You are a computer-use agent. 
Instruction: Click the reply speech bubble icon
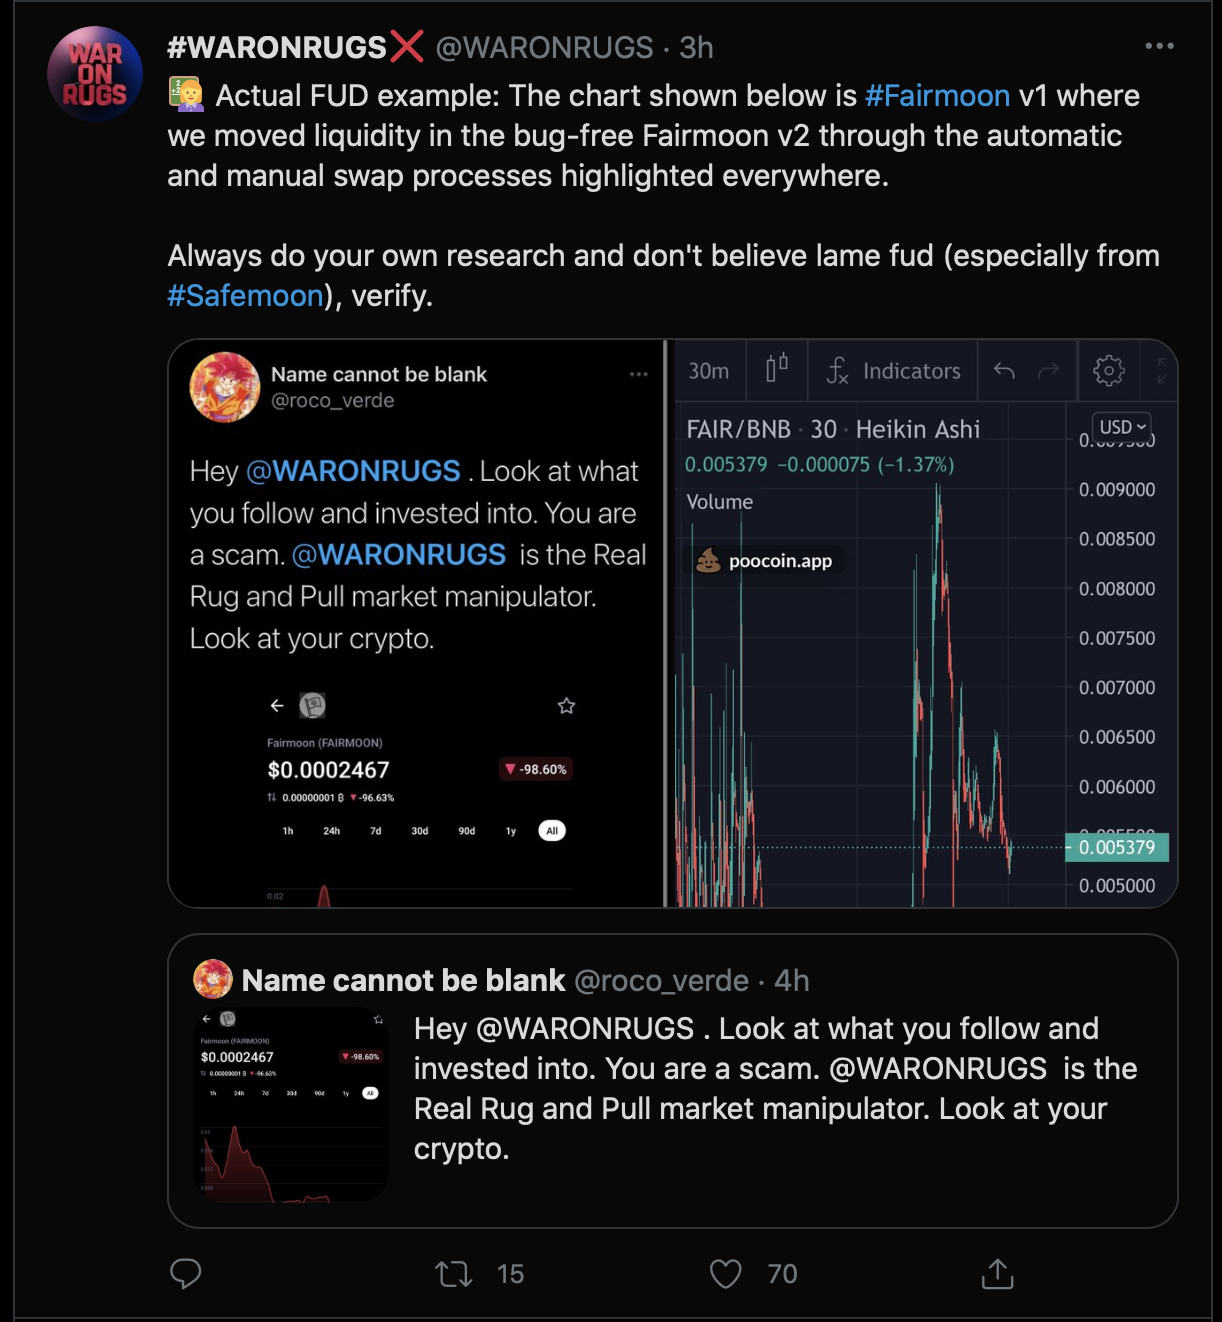(x=186, y=1273)
